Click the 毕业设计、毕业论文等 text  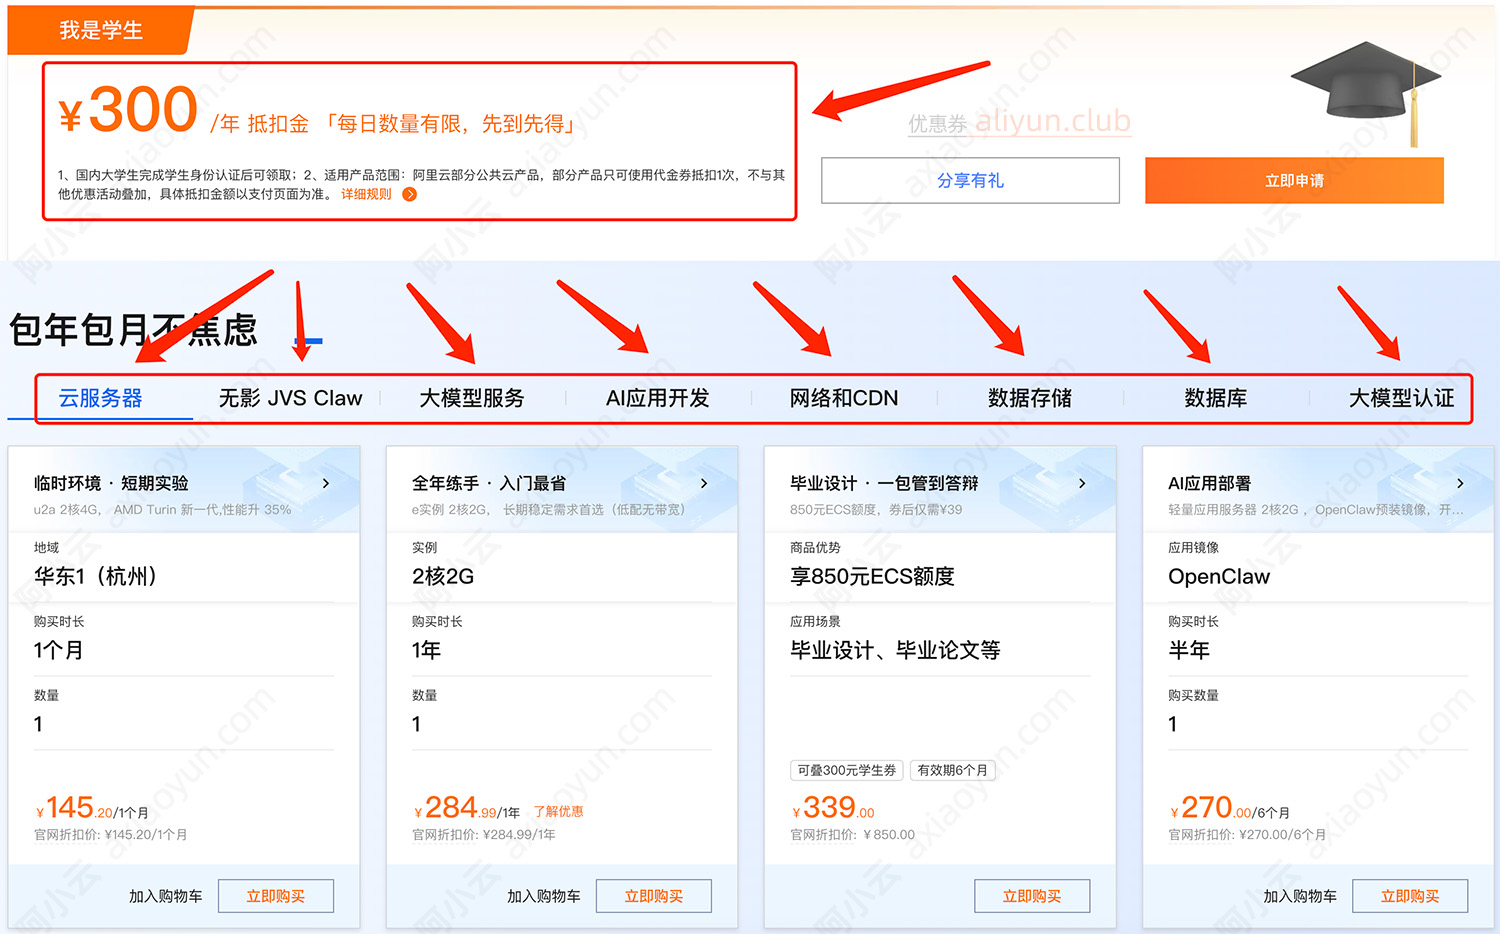[x=895, y=650]
